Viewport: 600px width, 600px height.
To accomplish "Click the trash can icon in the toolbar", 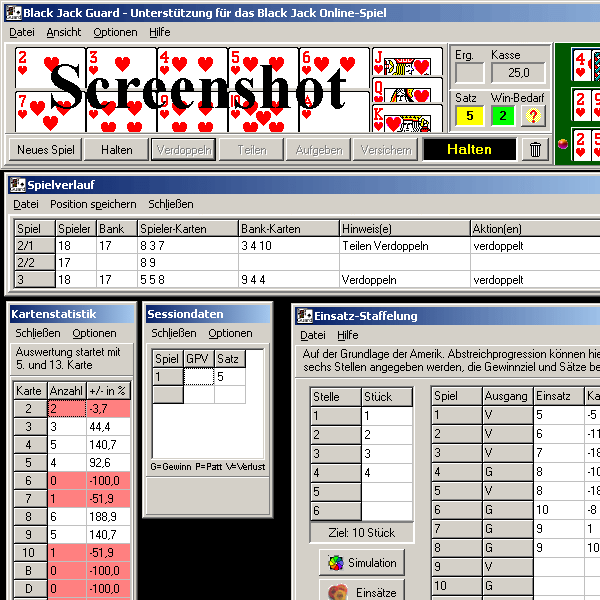I will pyautogui.click(x=536, y=150).
